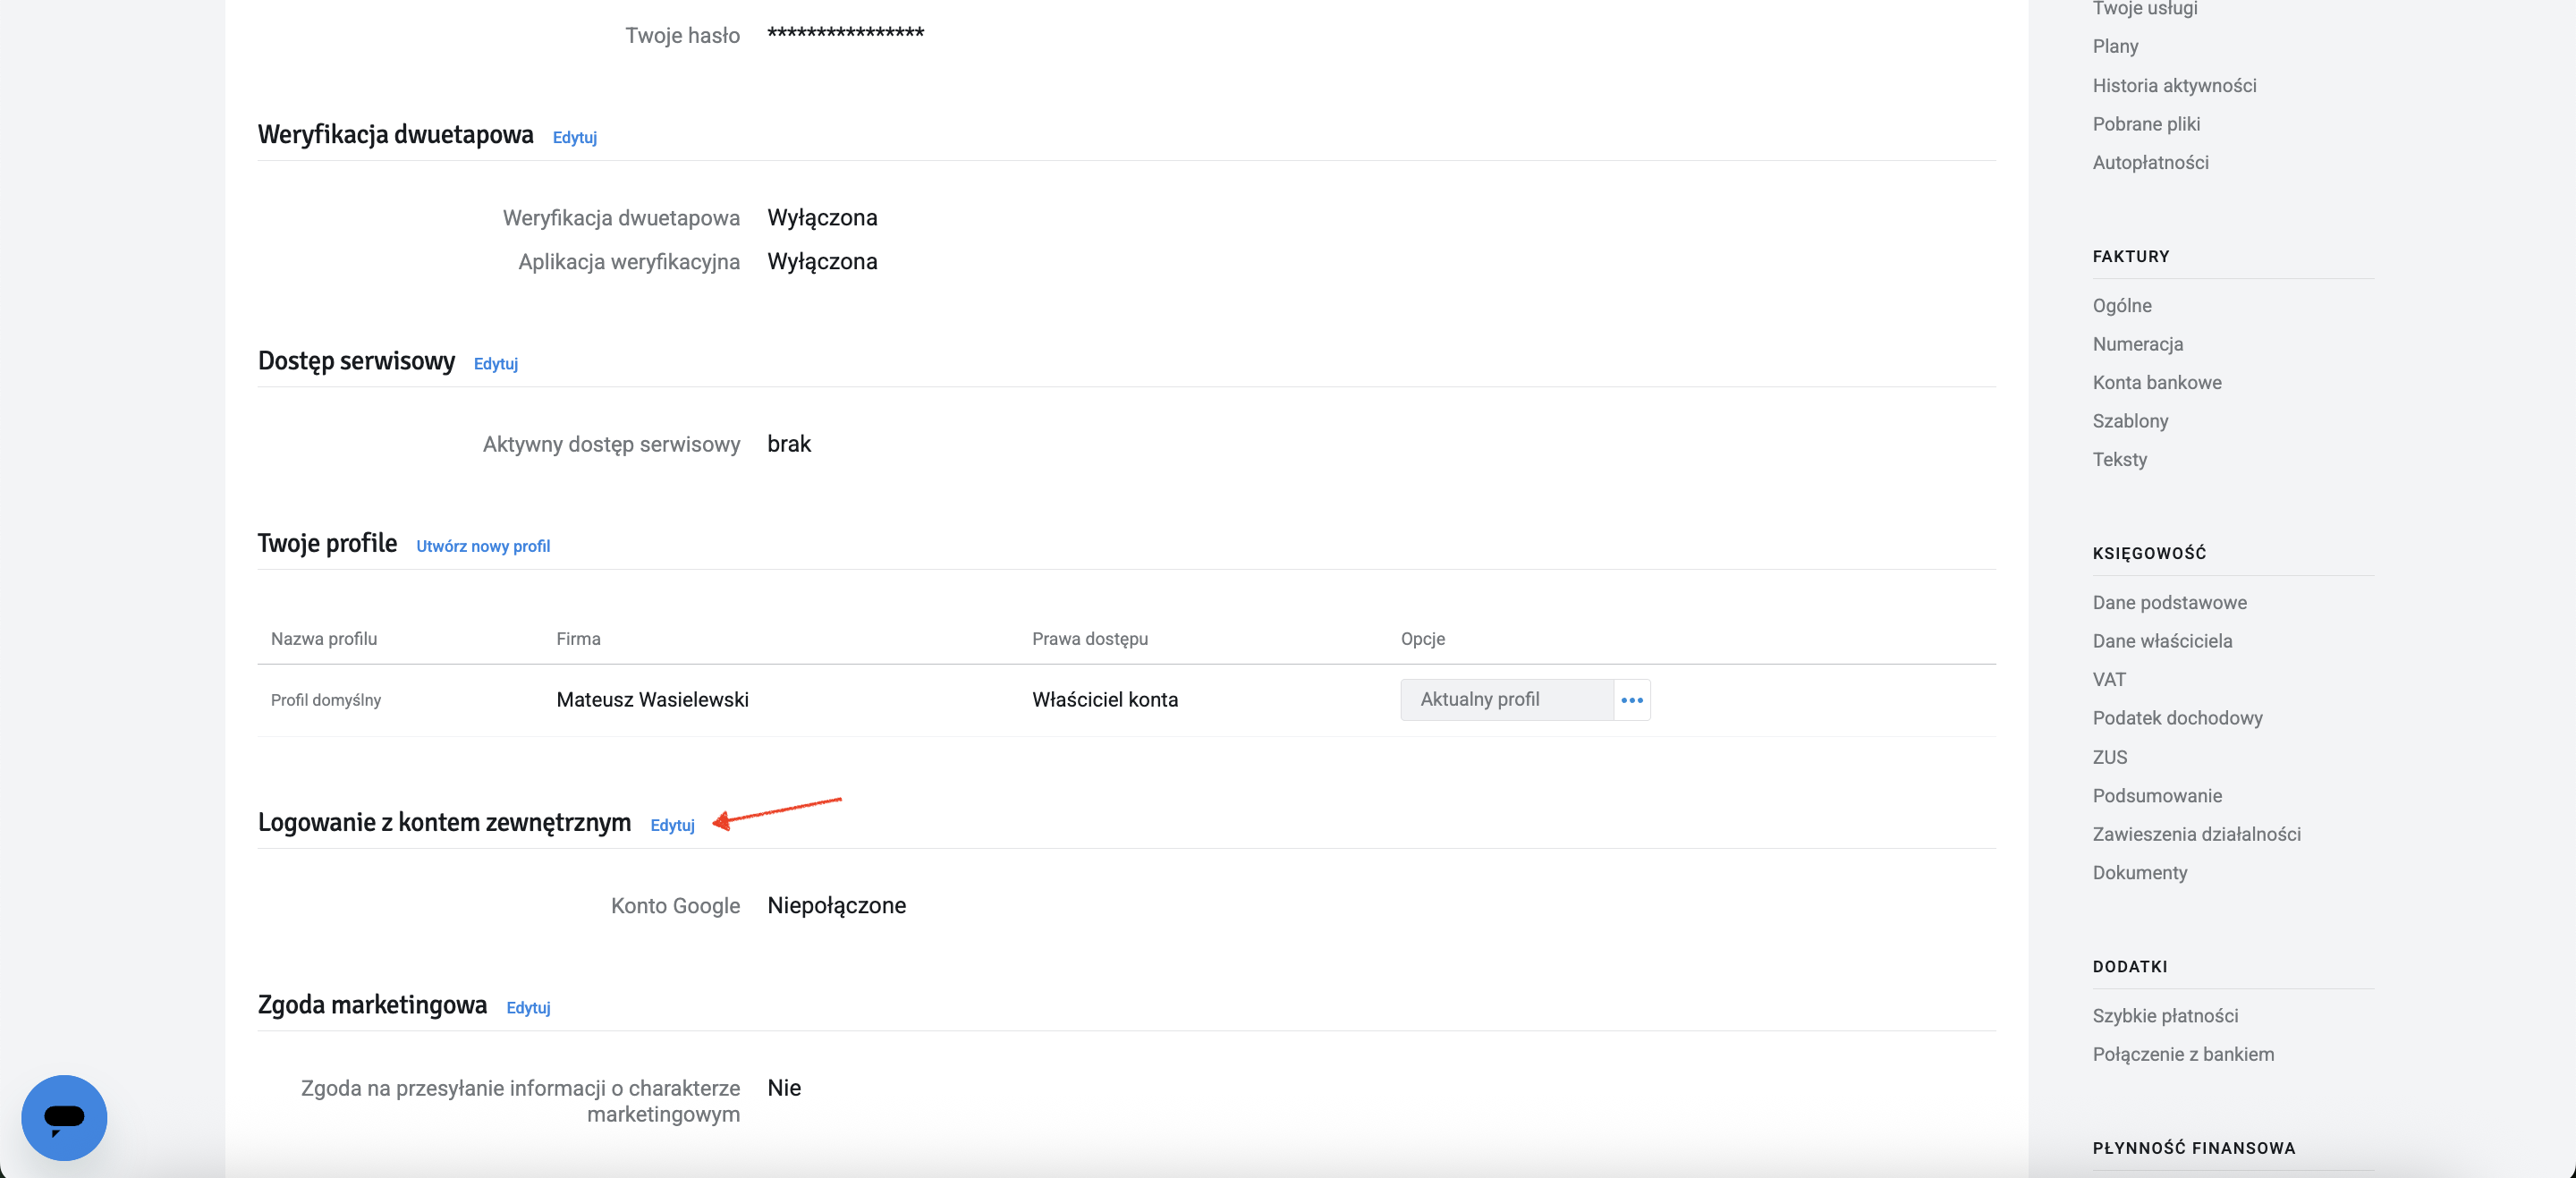Image resolution: width=2576 pixels, height=1178 pixels.
Task: Edit Logowanie z kontem zewnętrznym
Action: click(672, 825)
